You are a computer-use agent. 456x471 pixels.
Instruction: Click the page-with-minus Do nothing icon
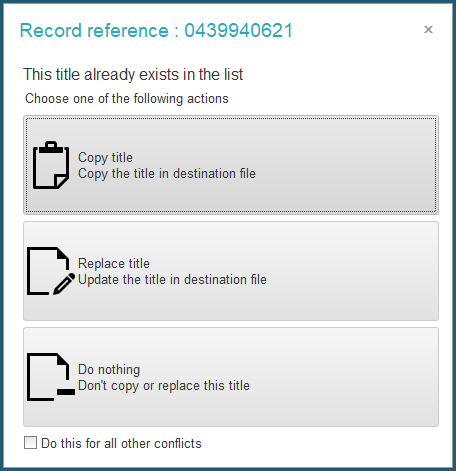pos(51,377)
